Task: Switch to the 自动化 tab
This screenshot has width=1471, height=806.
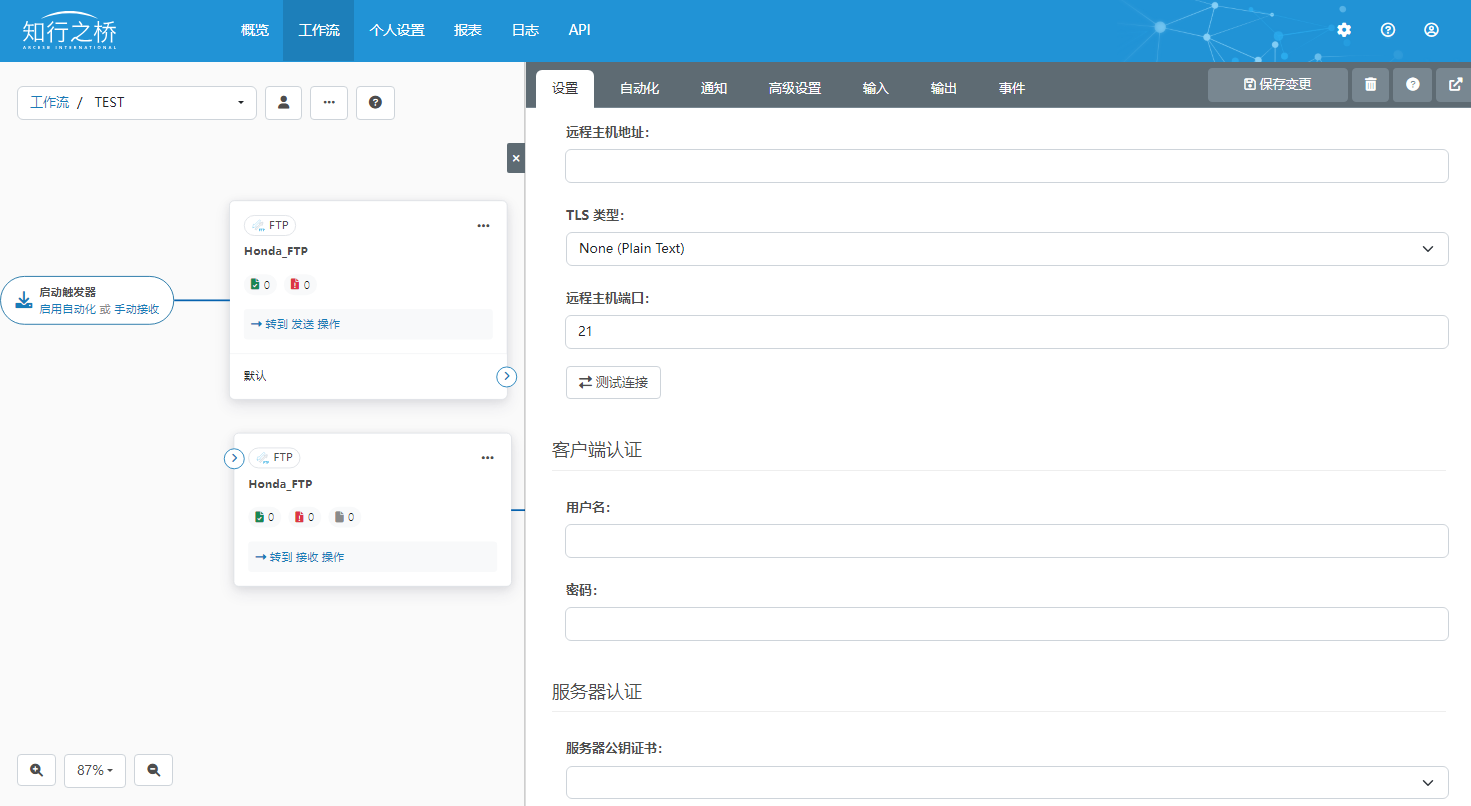Action: 639,89
